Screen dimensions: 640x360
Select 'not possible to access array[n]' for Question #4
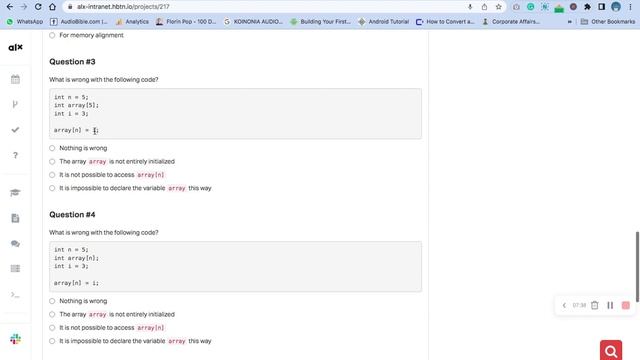pyautogui.click(x=52, y=328)
